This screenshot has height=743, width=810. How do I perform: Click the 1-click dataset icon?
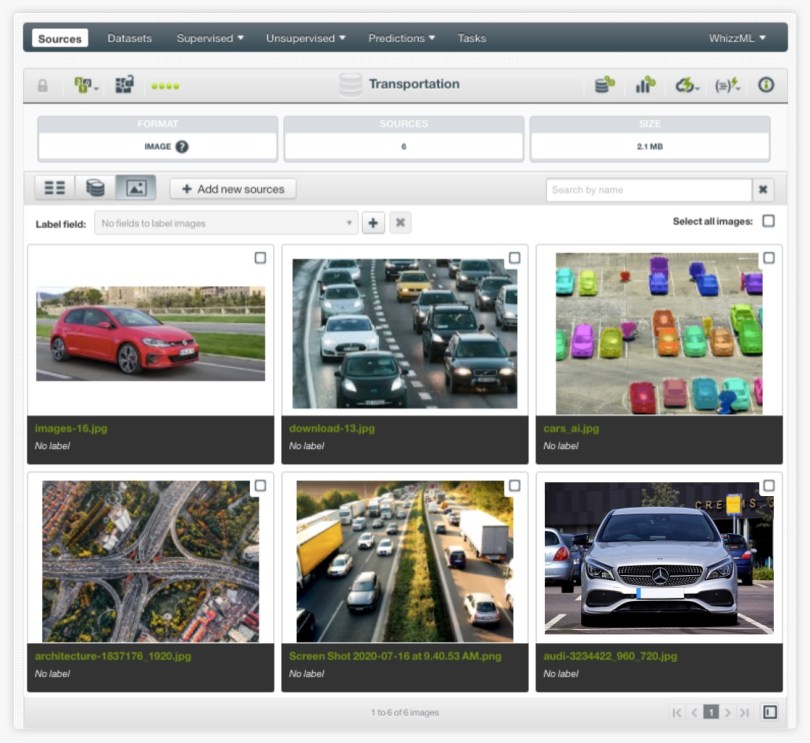(x=603, y=86)
